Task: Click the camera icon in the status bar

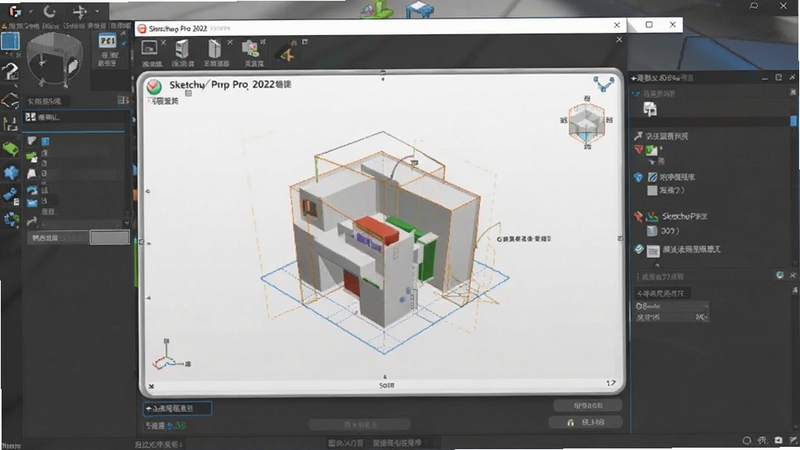Action: [x=778, y=440]
